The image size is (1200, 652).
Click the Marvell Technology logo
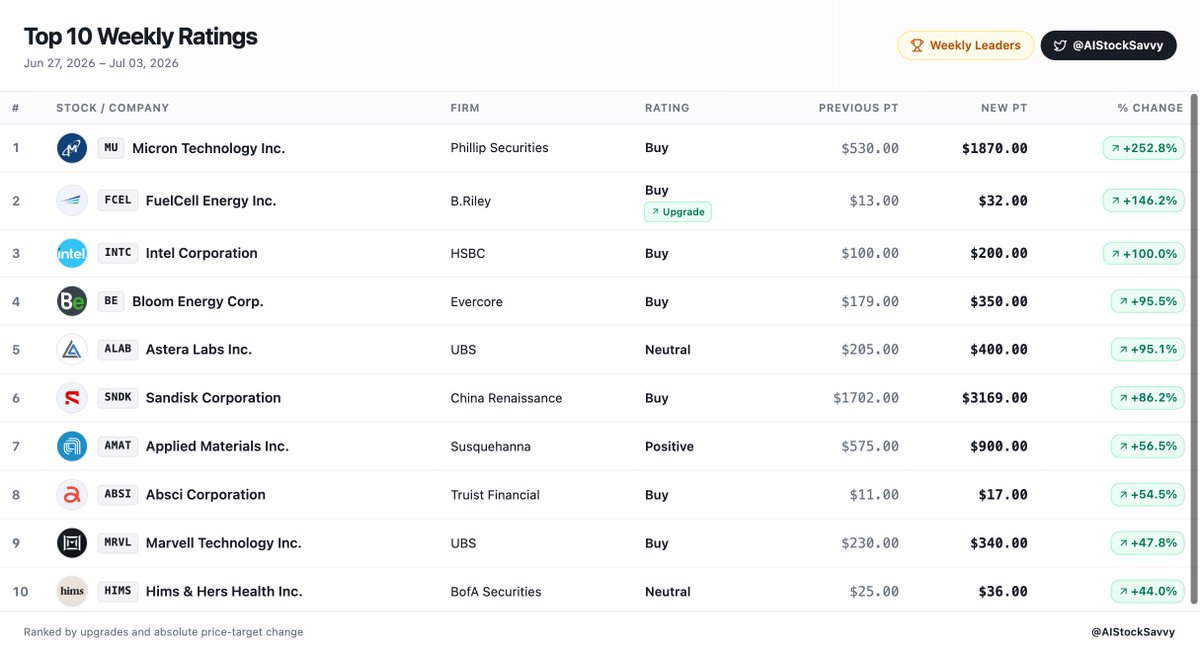(72, 543)
